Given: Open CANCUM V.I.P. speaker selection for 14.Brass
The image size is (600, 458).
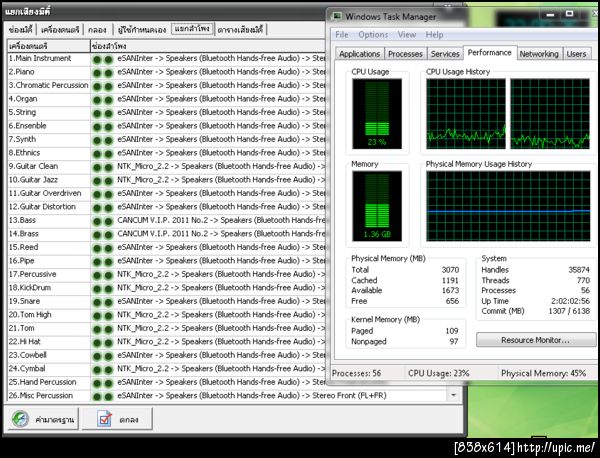Looking at the screenshot, I should click(221, 233).
